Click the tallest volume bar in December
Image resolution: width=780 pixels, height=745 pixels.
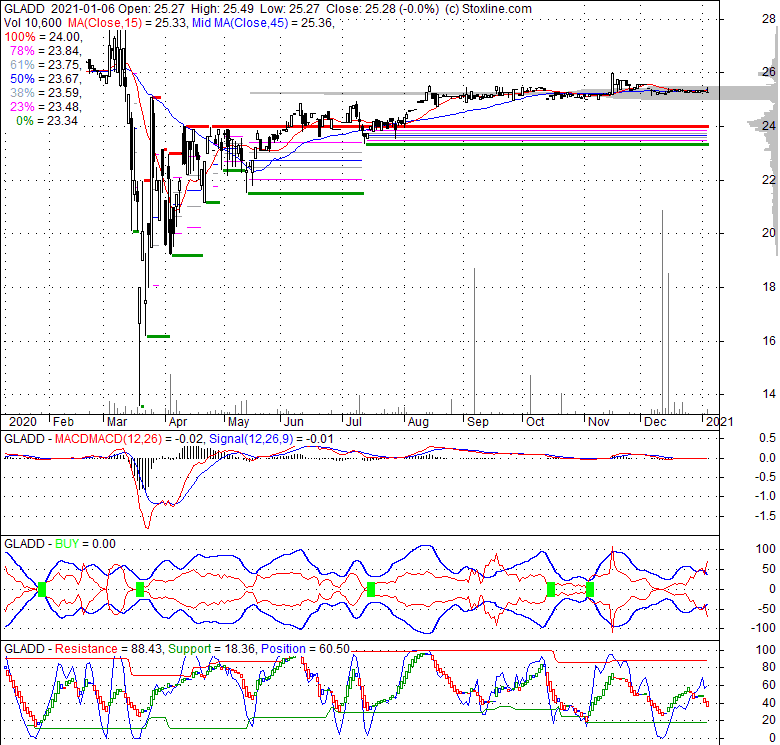[662, 312]
